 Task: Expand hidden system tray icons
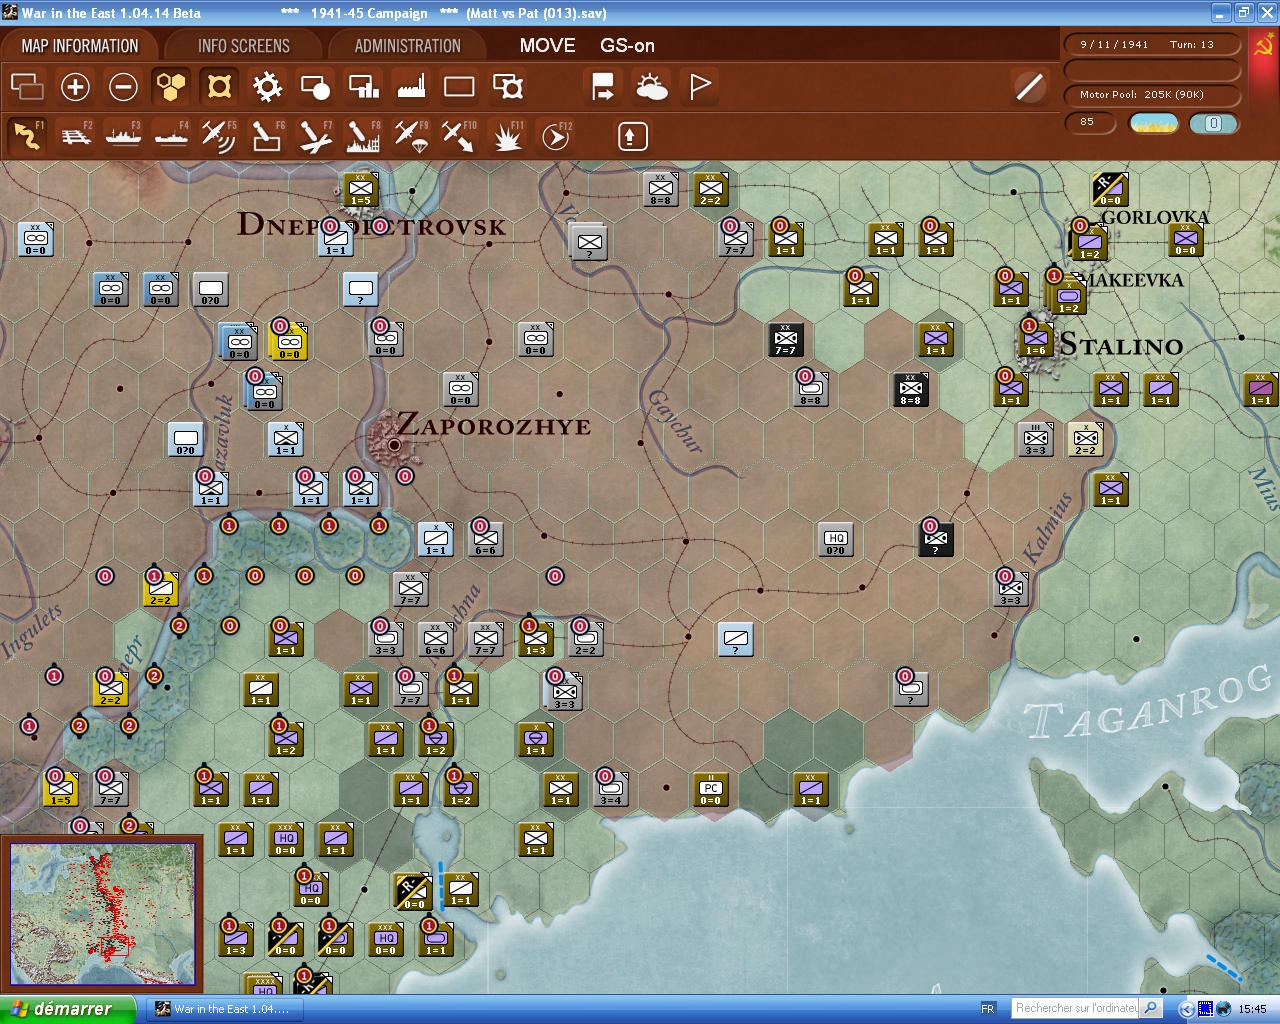1187,1009
